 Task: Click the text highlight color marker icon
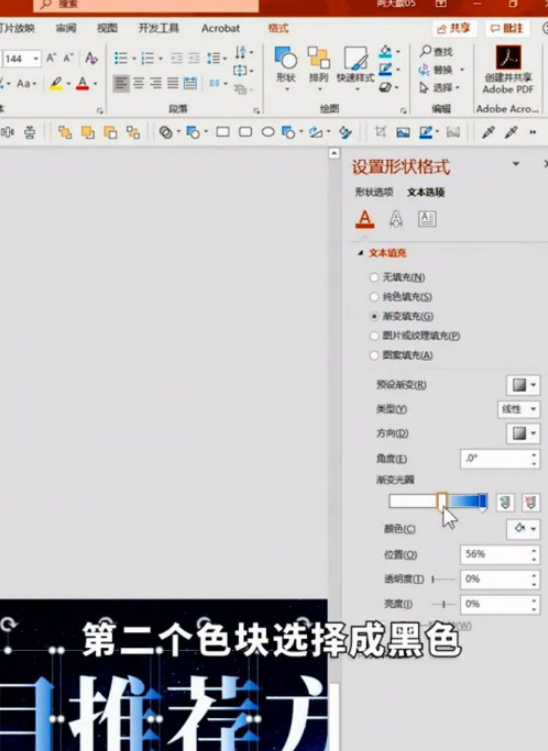(x=56, y=84)
